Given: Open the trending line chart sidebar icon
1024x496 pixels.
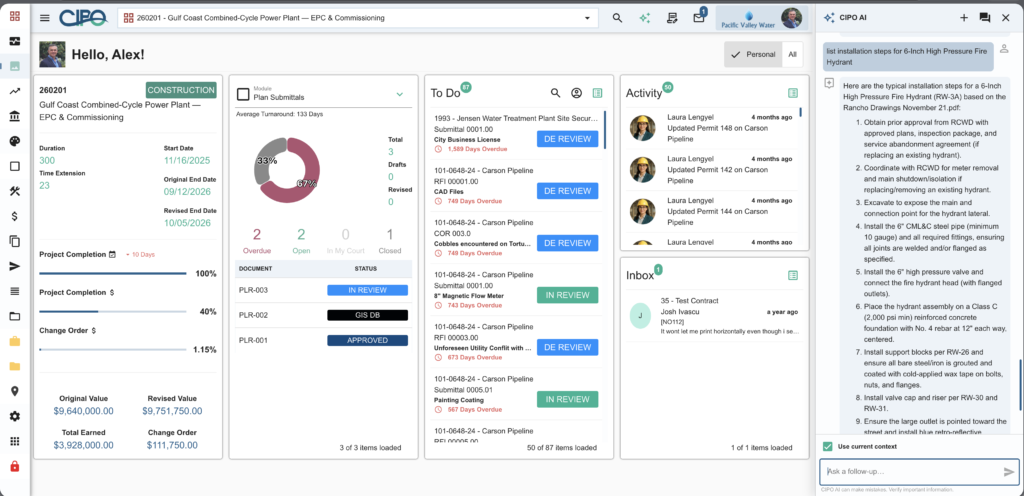Looking at the screenshot, I should click(14, 91).
